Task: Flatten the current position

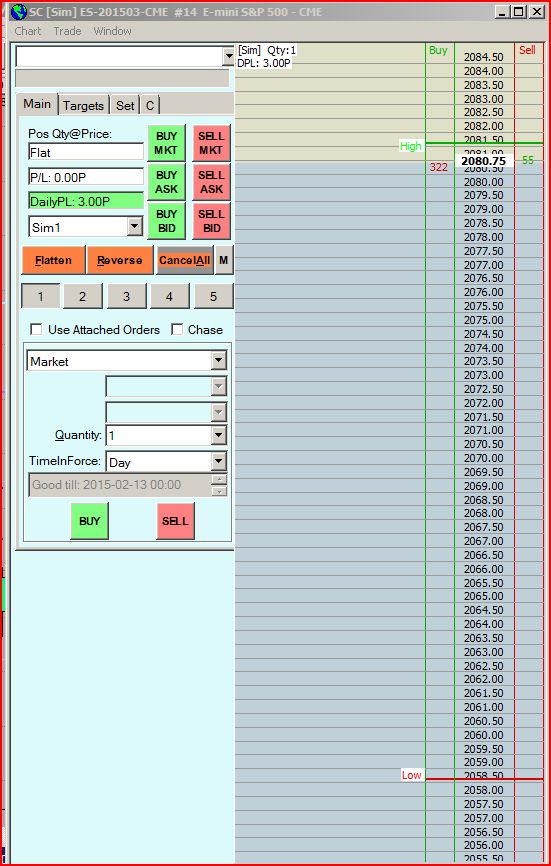Action: point(54,260)
